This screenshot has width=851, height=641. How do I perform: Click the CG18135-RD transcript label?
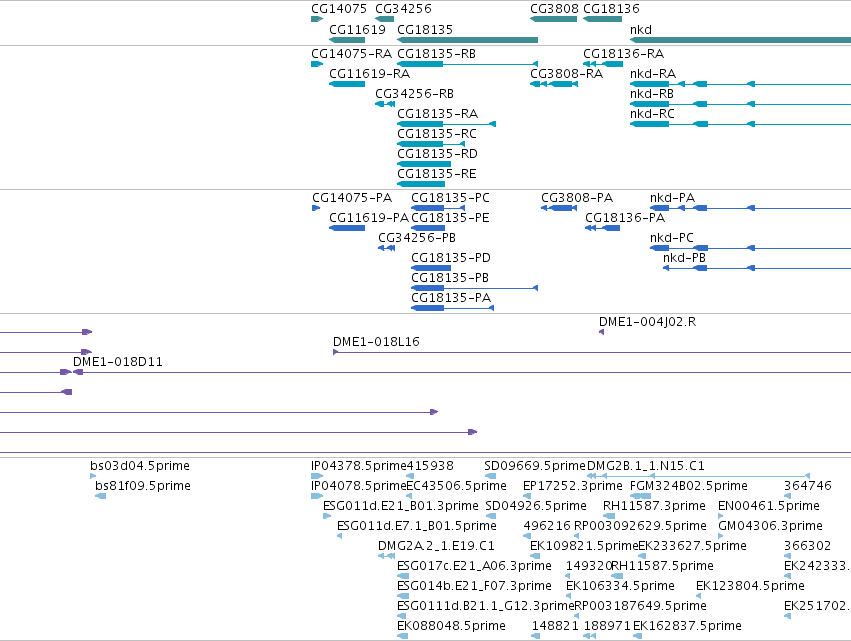[437, 154]
